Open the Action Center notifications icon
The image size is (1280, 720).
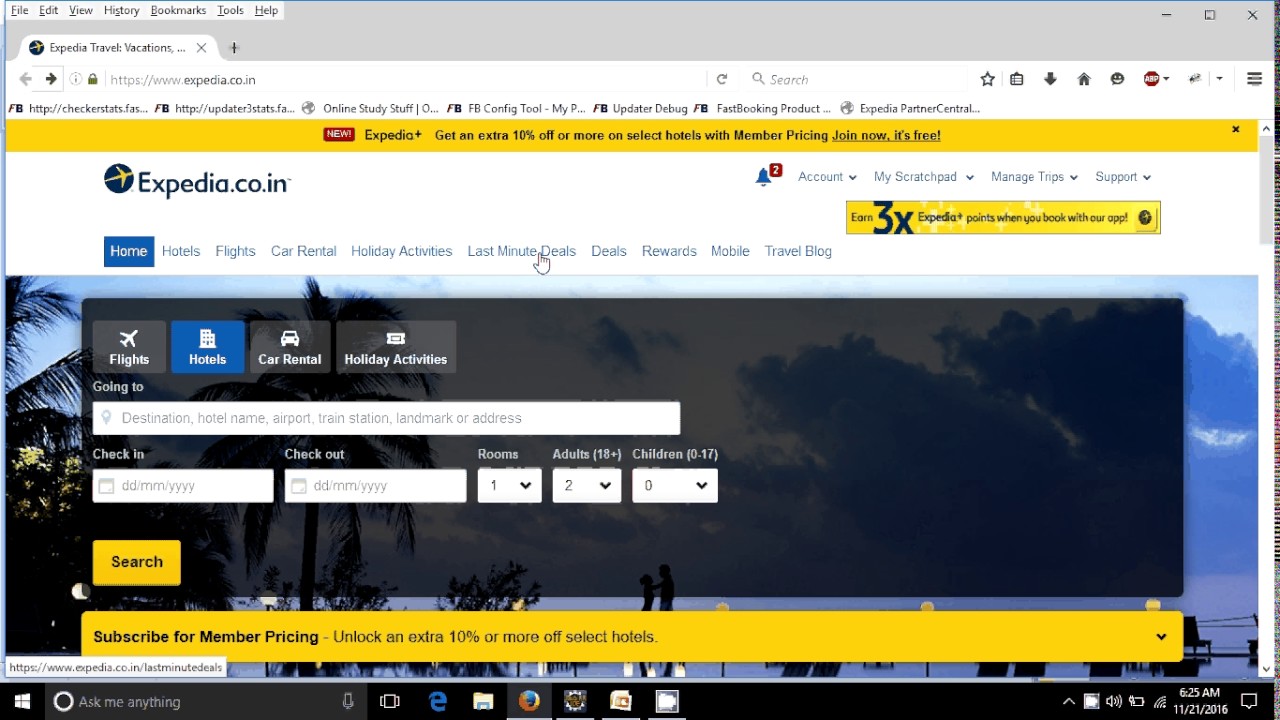pos(1249,701)
